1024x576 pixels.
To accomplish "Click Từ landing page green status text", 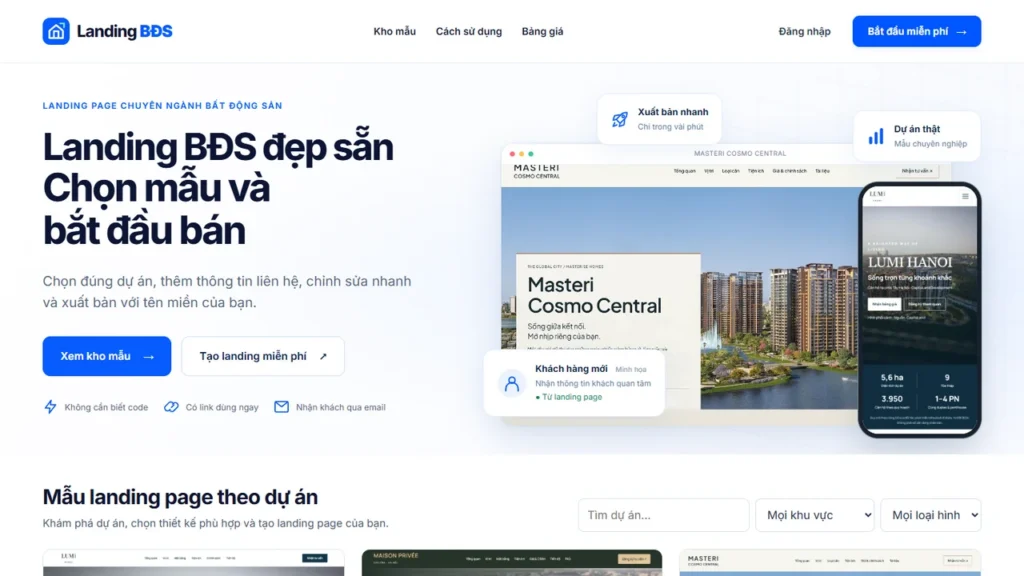I will tap(569, 397).
